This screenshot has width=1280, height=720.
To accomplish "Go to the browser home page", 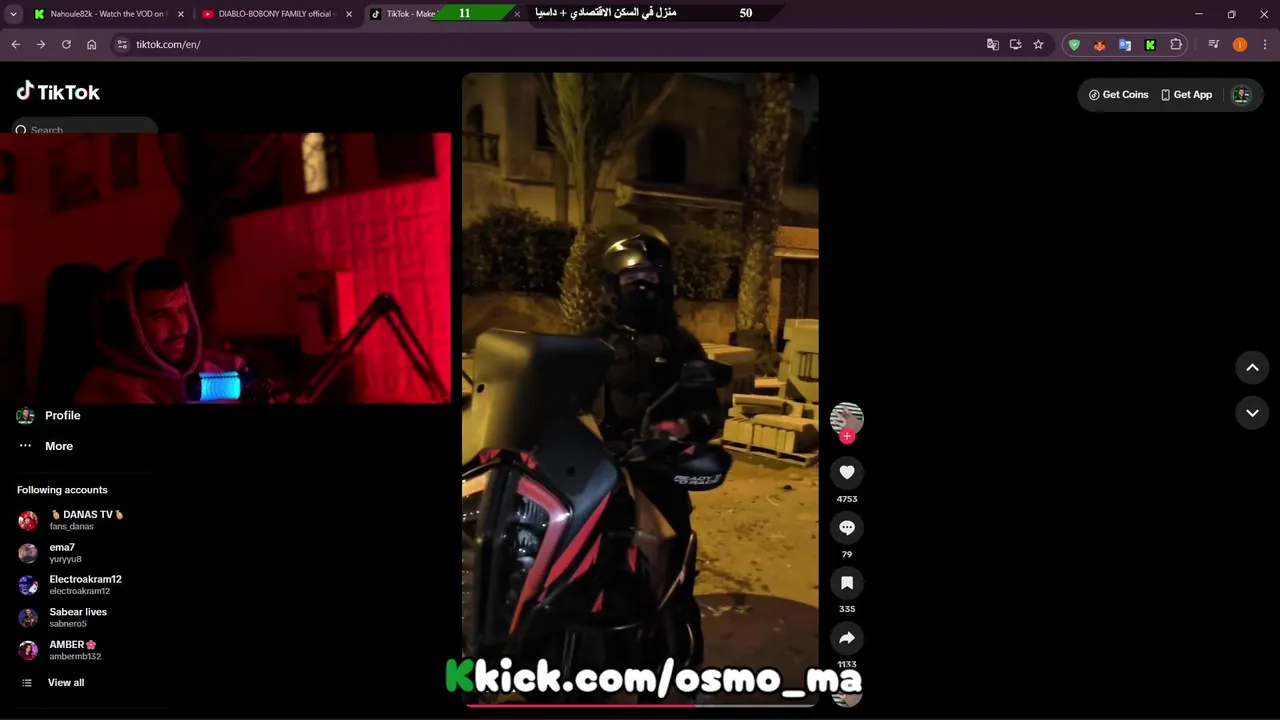I will pos(92,44).
